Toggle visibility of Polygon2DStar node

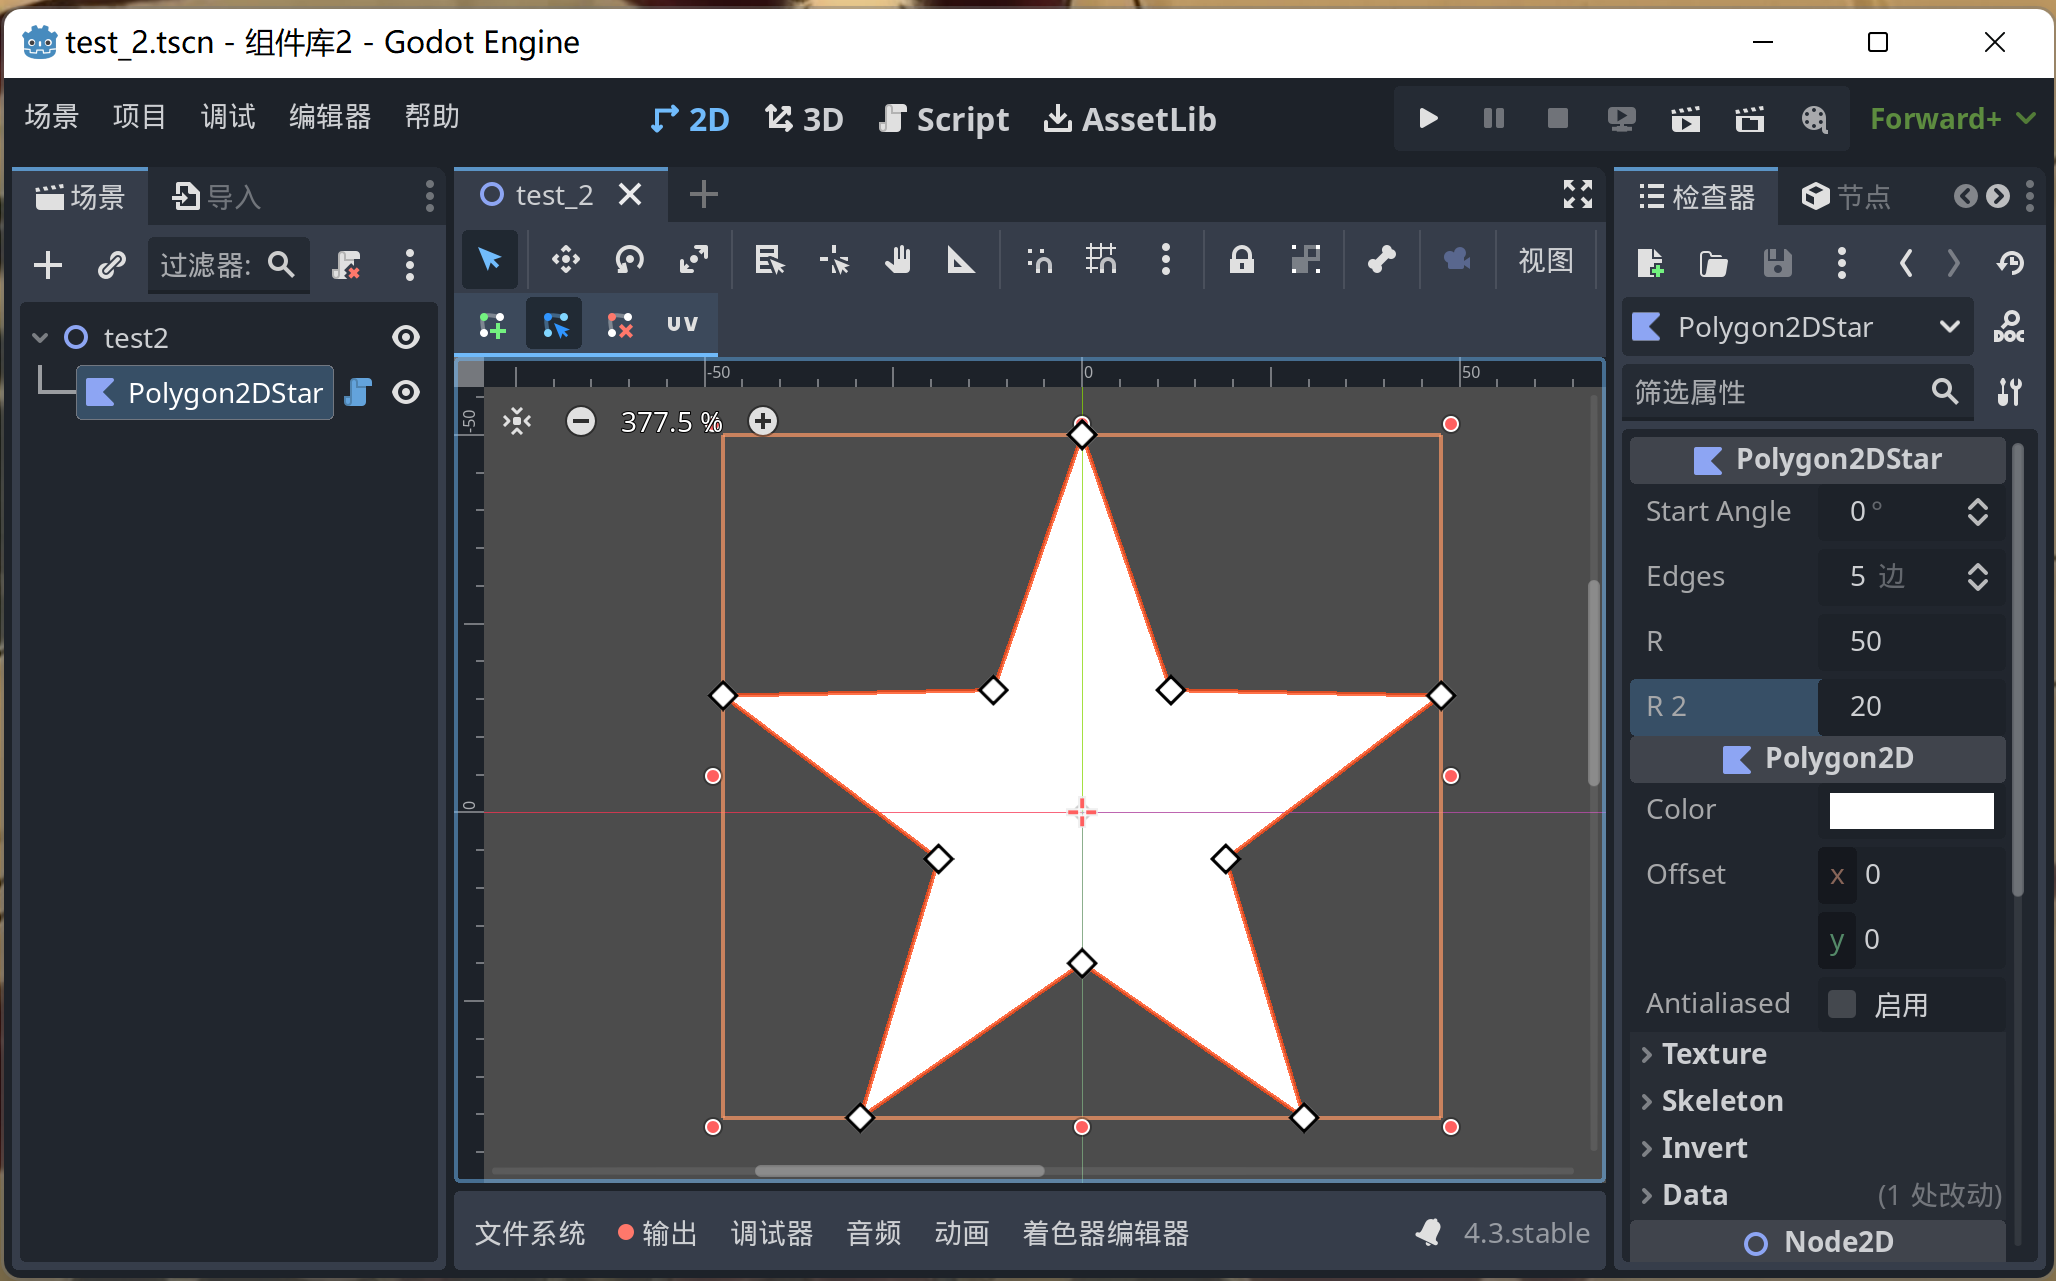point(405,392)
